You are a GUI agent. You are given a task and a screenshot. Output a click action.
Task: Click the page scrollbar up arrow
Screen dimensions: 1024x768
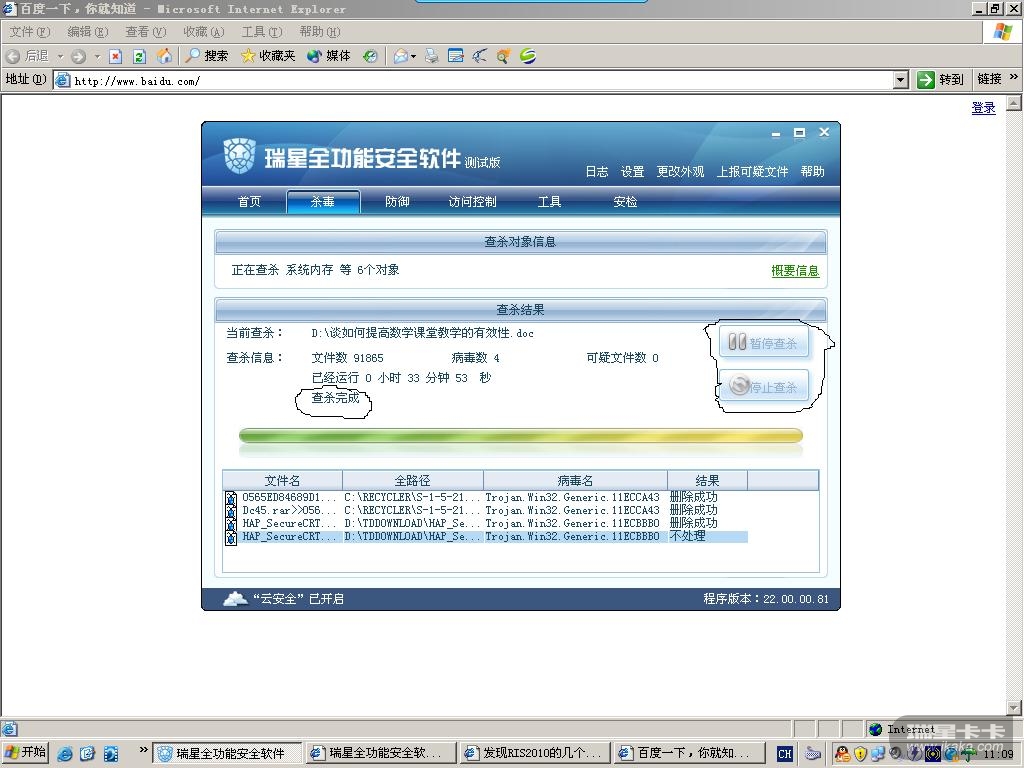pos(1014,103)
